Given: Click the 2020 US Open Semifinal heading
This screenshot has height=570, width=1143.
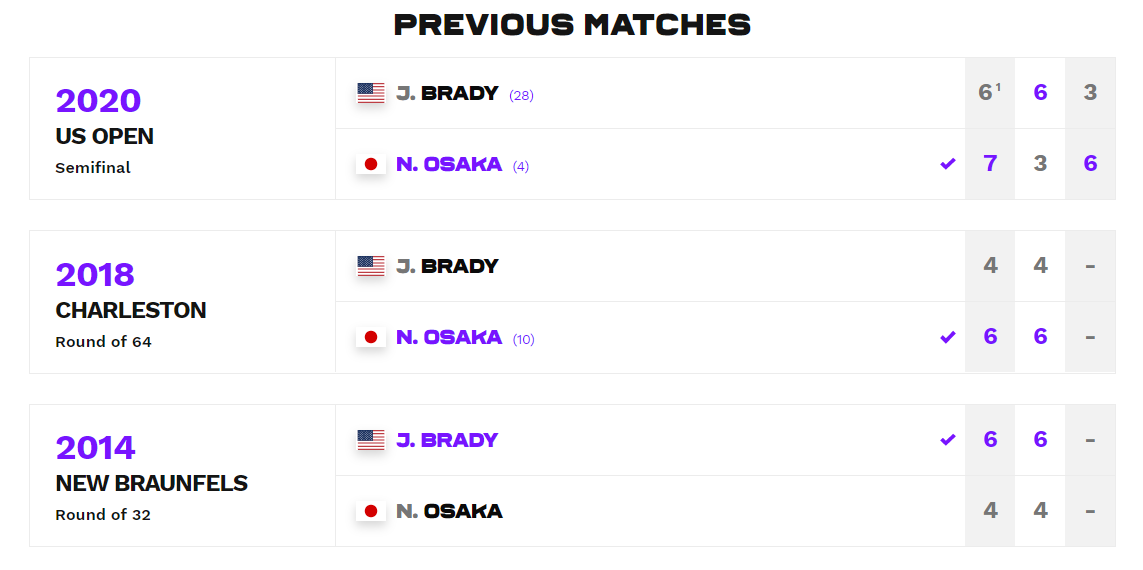Looking at the screenshot, I should pos(104,131).
